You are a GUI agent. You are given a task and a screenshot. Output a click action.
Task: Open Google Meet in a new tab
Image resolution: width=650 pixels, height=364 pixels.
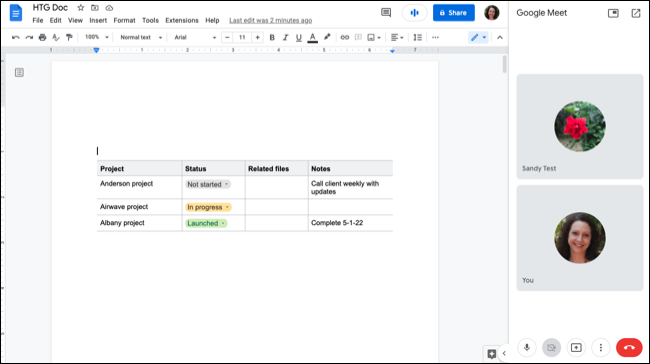636,13
